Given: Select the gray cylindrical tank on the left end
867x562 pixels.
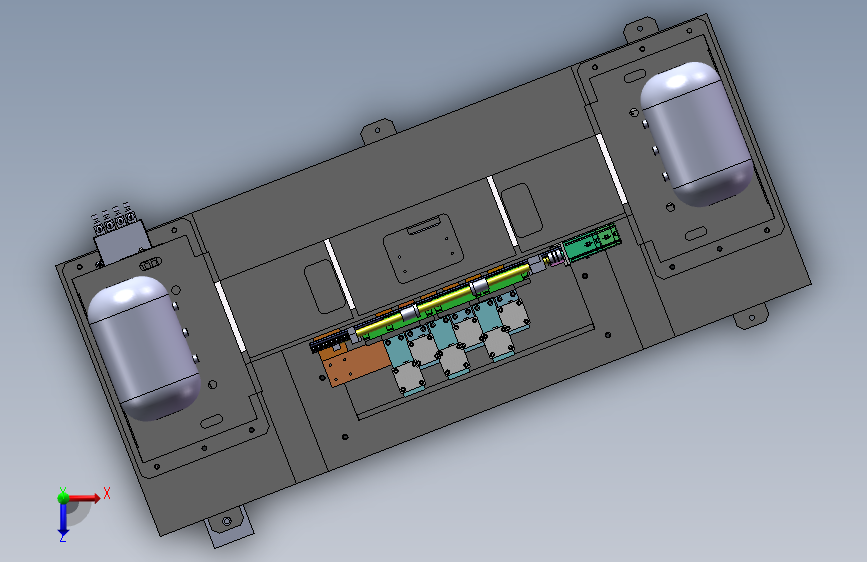Looking at the screenshot, I should (144, 348).
